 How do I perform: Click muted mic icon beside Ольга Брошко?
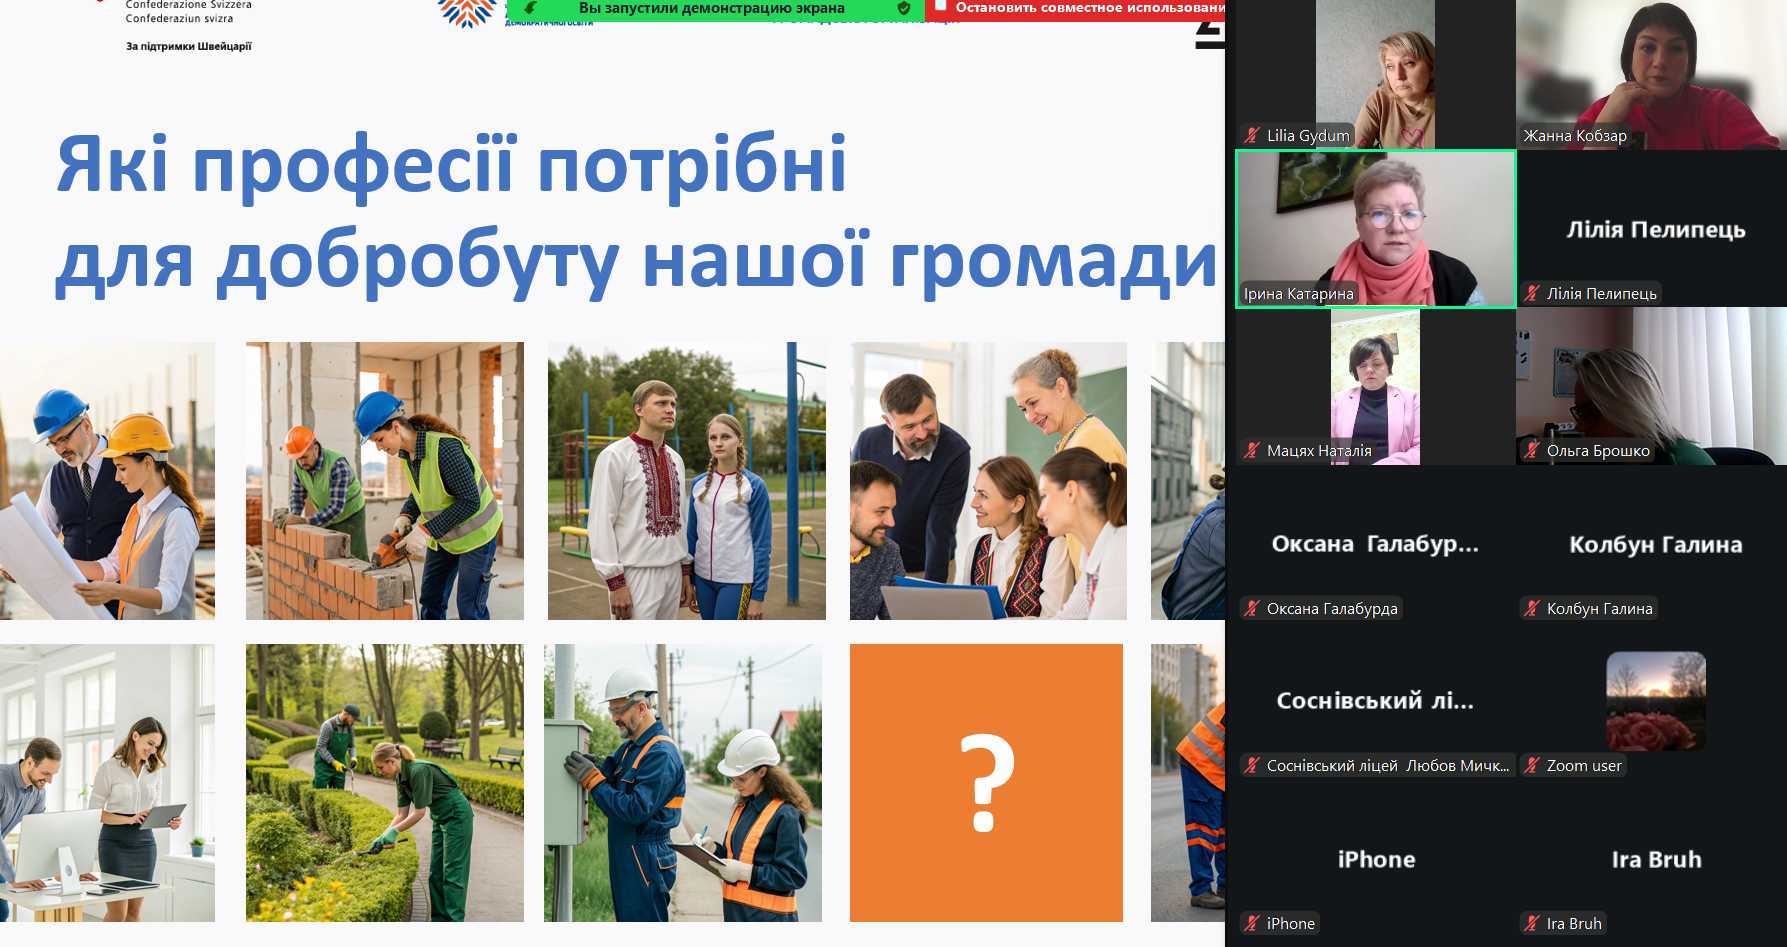[1531, 451]
